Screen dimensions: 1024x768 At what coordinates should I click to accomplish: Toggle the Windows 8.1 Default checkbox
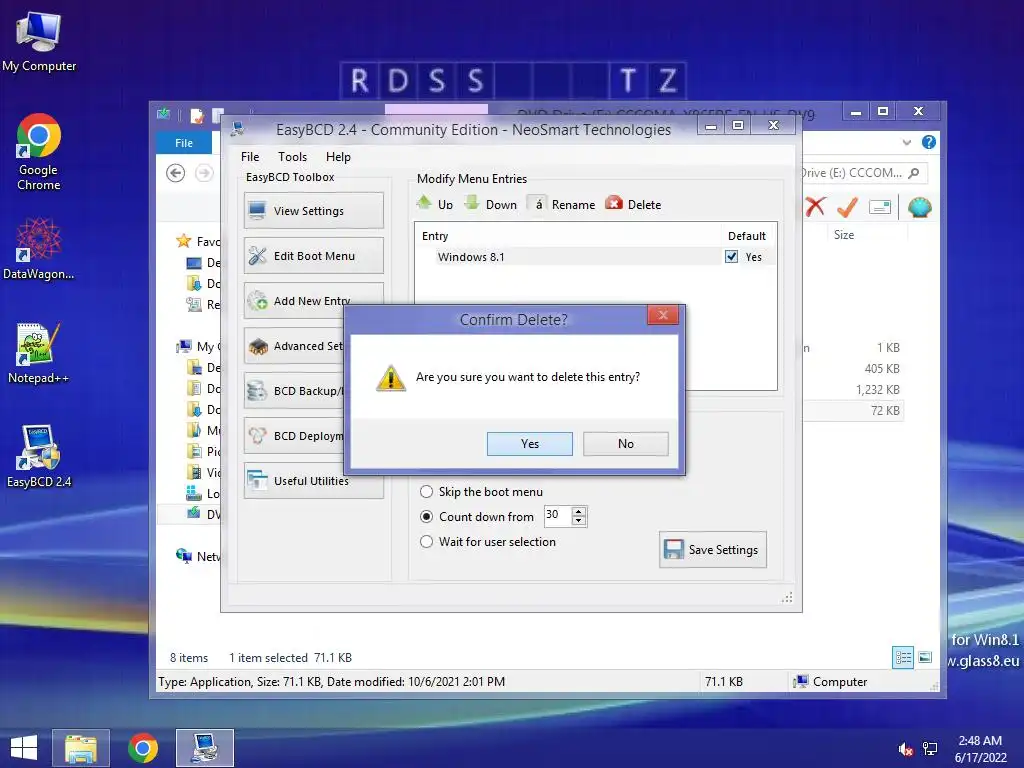point(731,257)
